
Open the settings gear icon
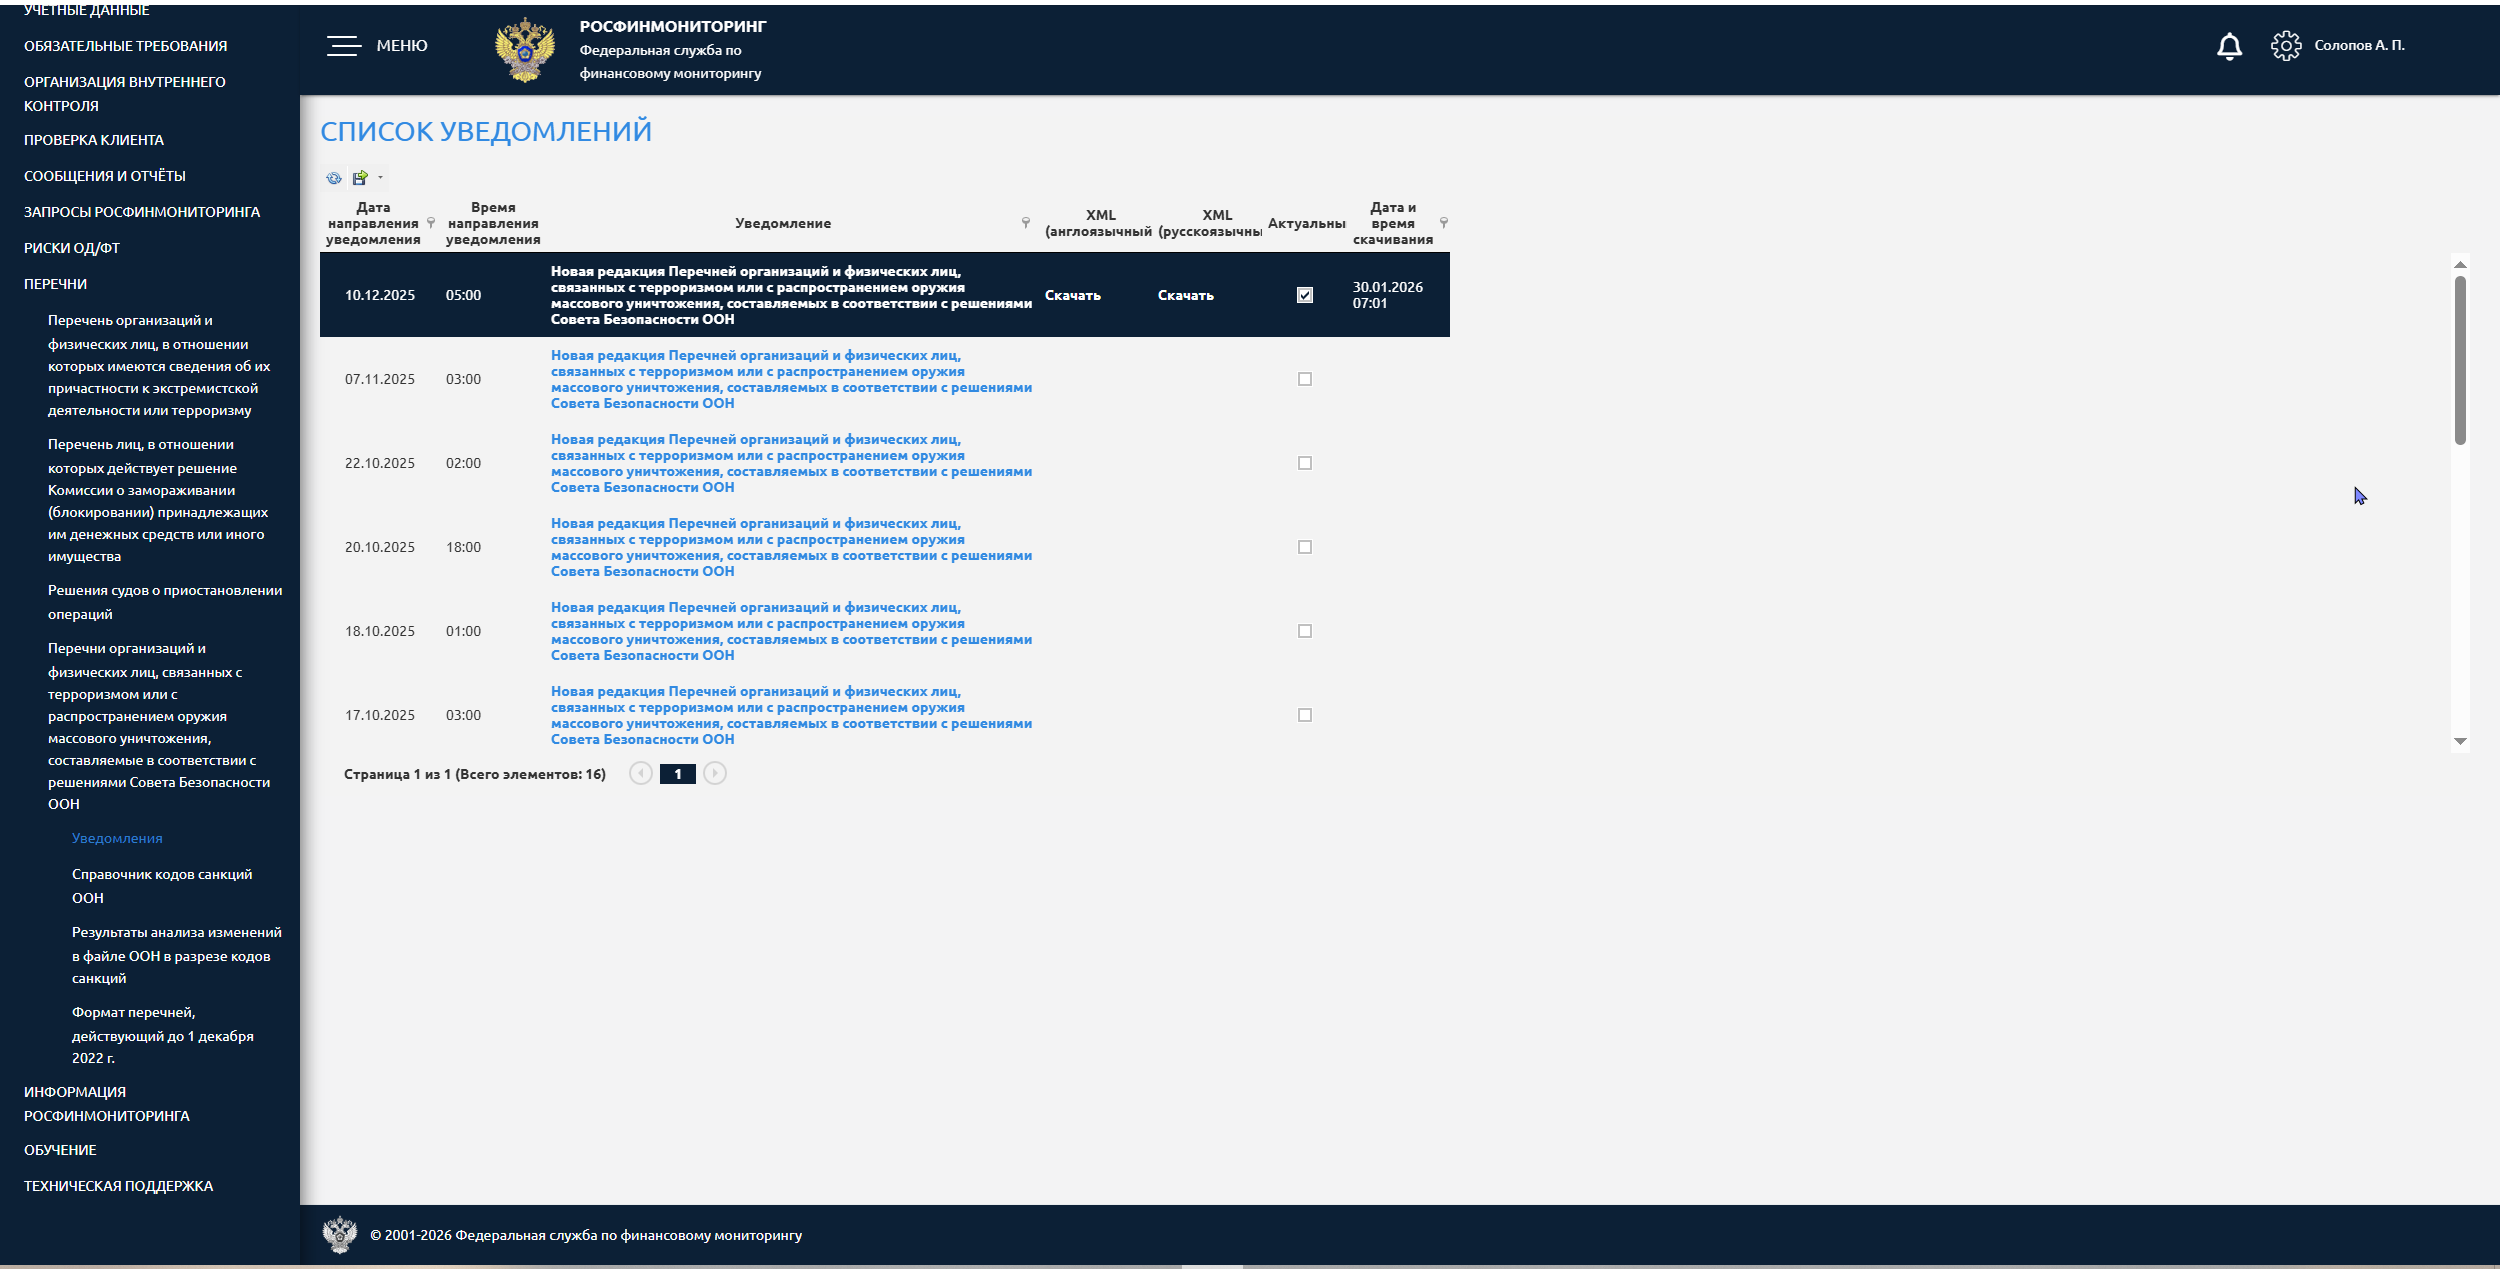point(2285,46)
